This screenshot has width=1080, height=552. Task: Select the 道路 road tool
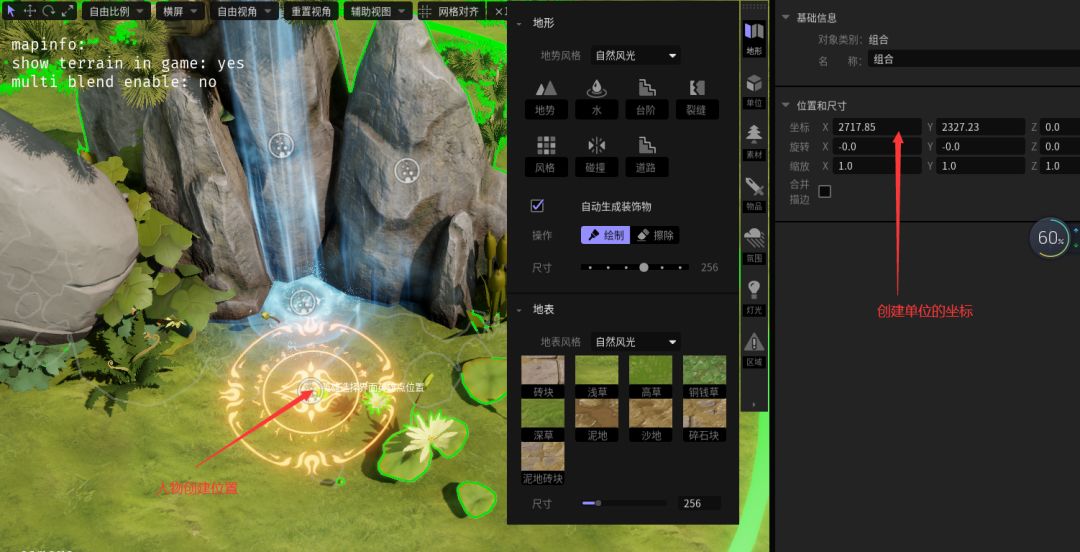click(647, 156)
